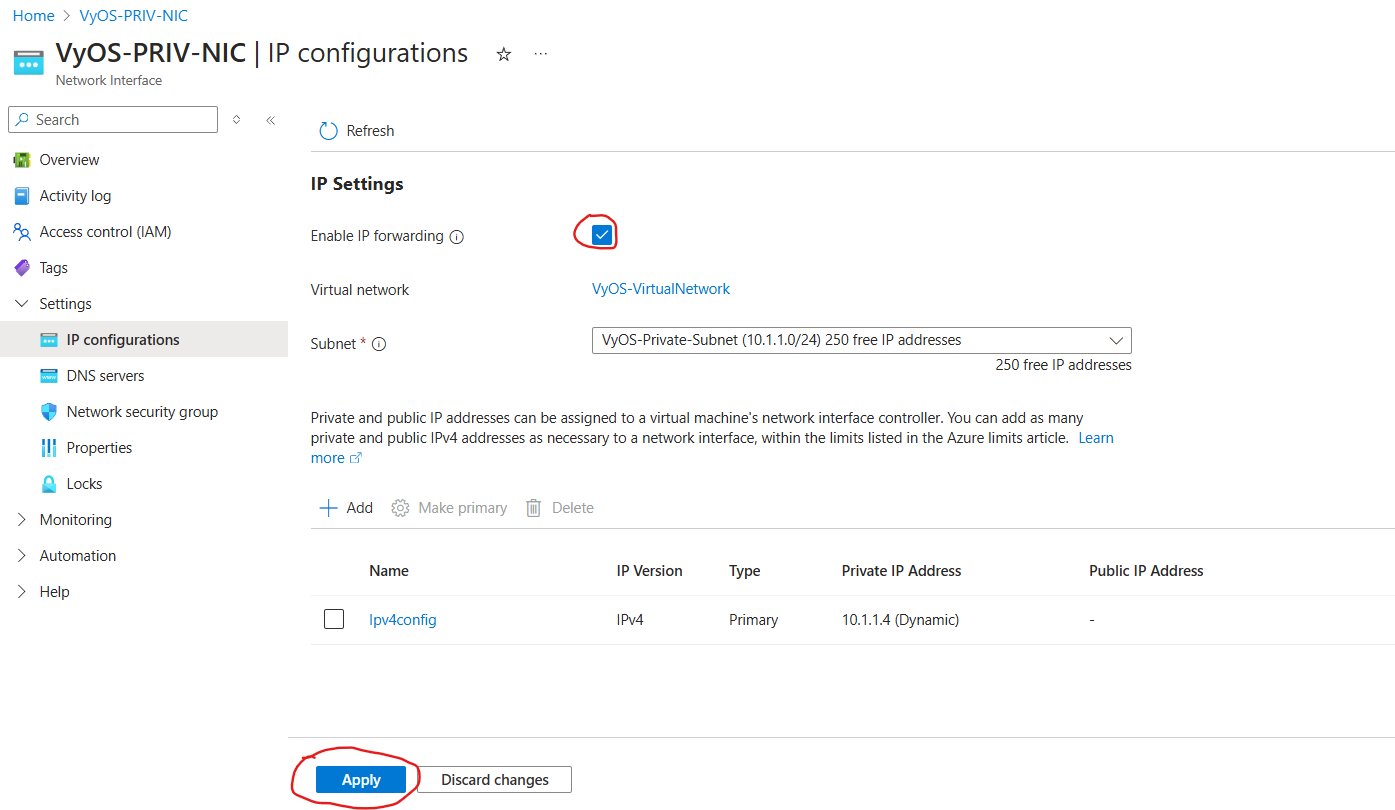
Task: Open the Overview page icon in sidebar
Action: tap(22, 159)
